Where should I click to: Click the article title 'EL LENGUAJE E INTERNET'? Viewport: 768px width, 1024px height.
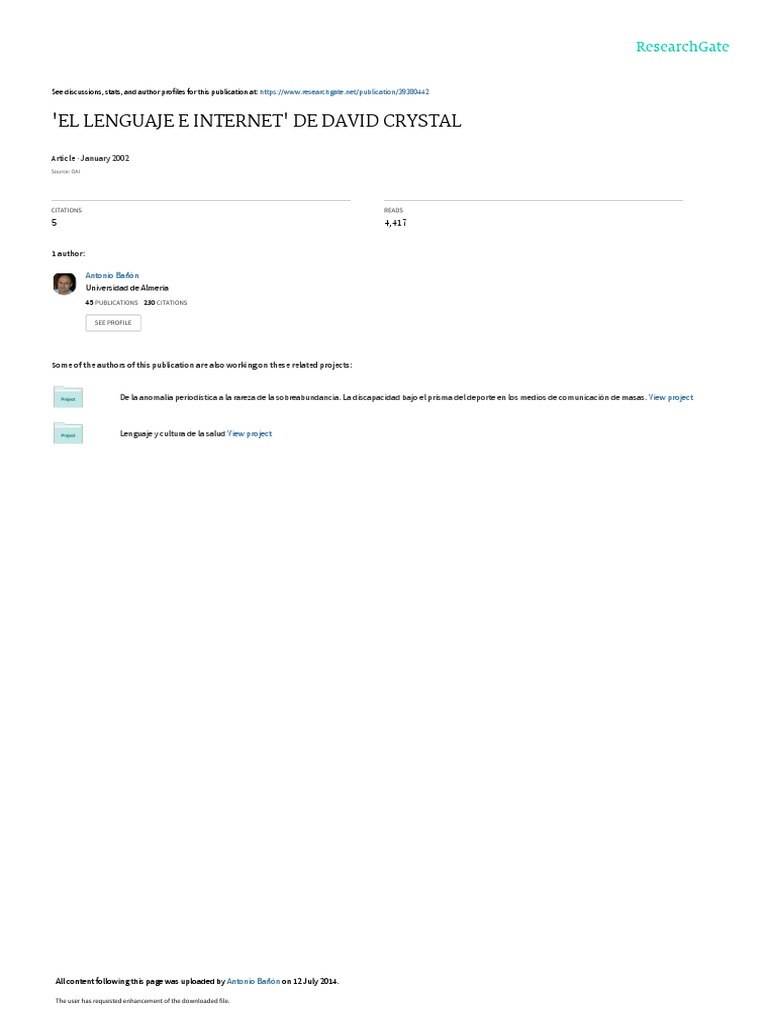(256, 121)
